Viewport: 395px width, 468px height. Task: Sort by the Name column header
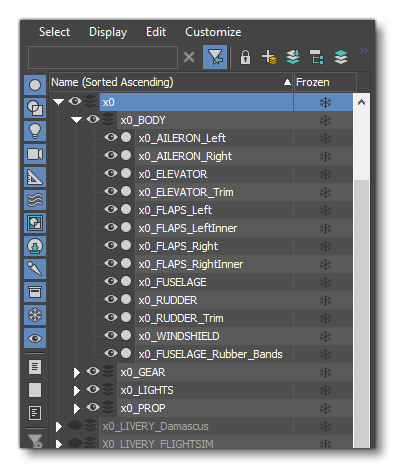pyautogui.click(x=171, y=82)
